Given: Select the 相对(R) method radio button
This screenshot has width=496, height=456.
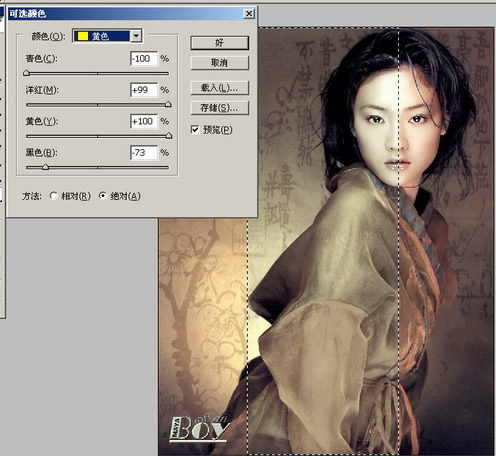Looking at the screenshot, I should (53, 196).
